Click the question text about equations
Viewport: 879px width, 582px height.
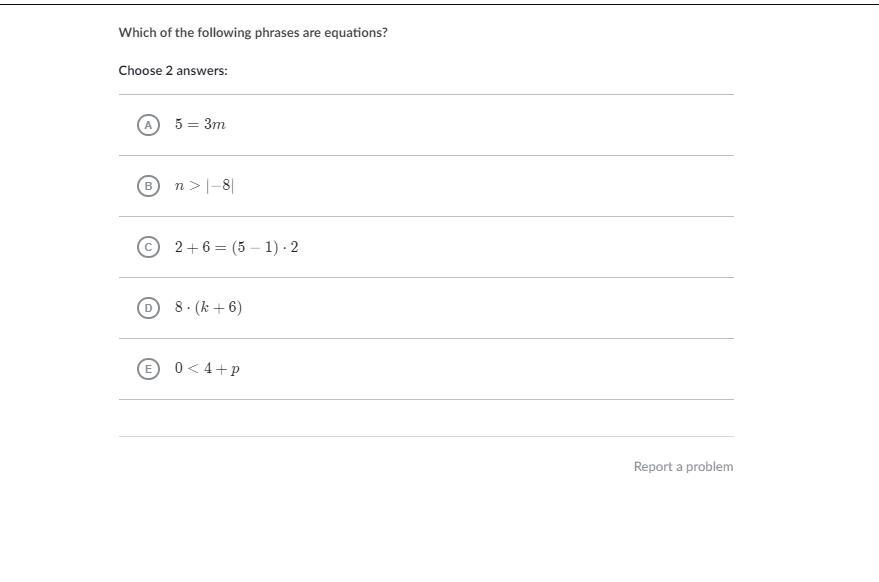(253, 33)
